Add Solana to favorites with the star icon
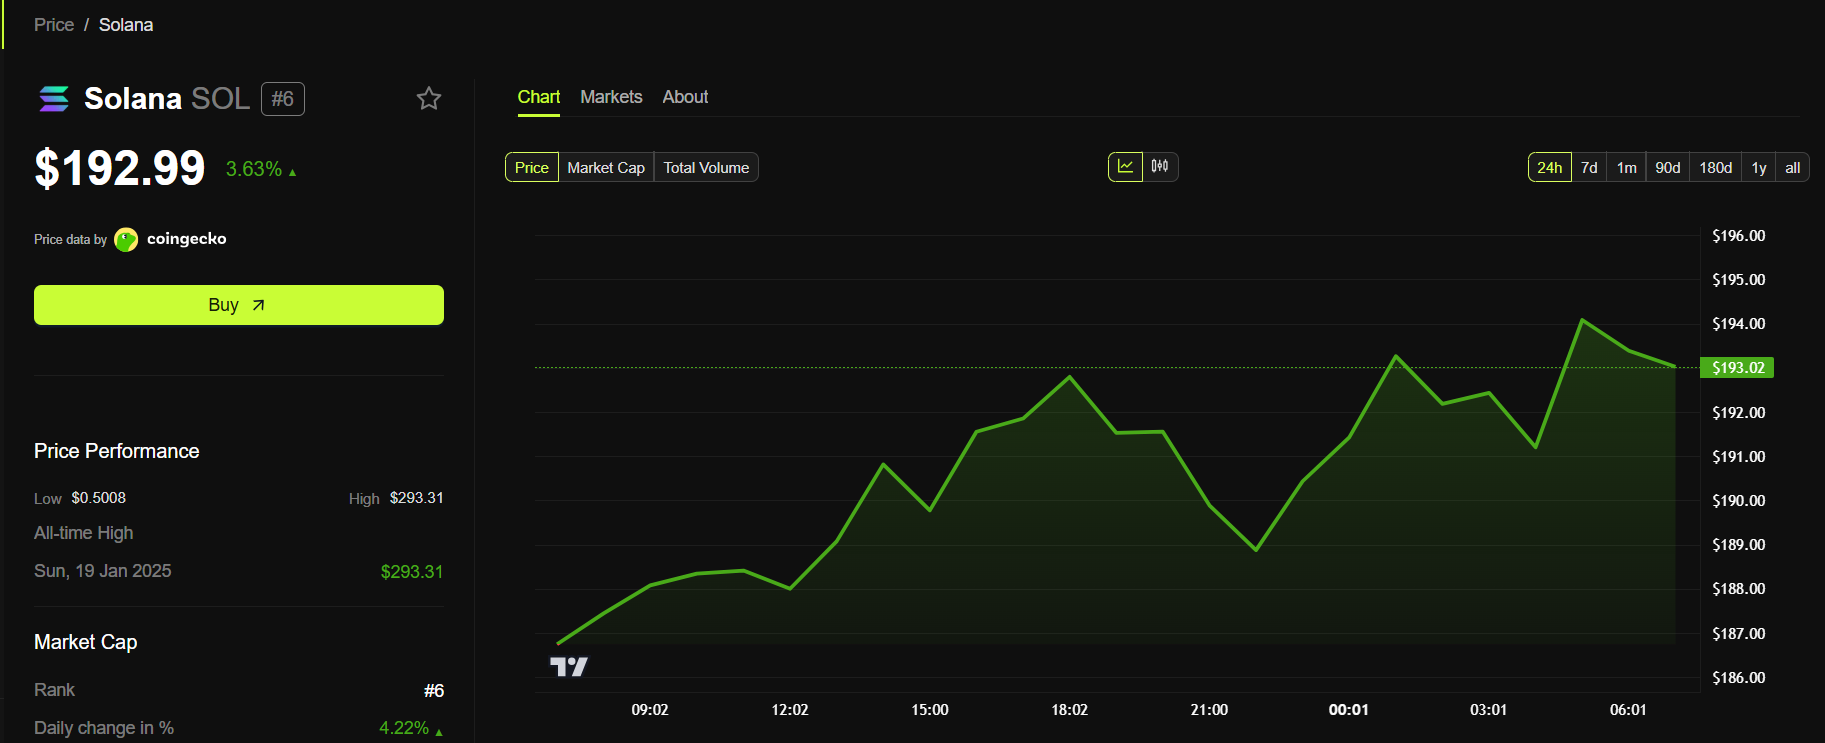1825x743 pixels. [429, 98]
